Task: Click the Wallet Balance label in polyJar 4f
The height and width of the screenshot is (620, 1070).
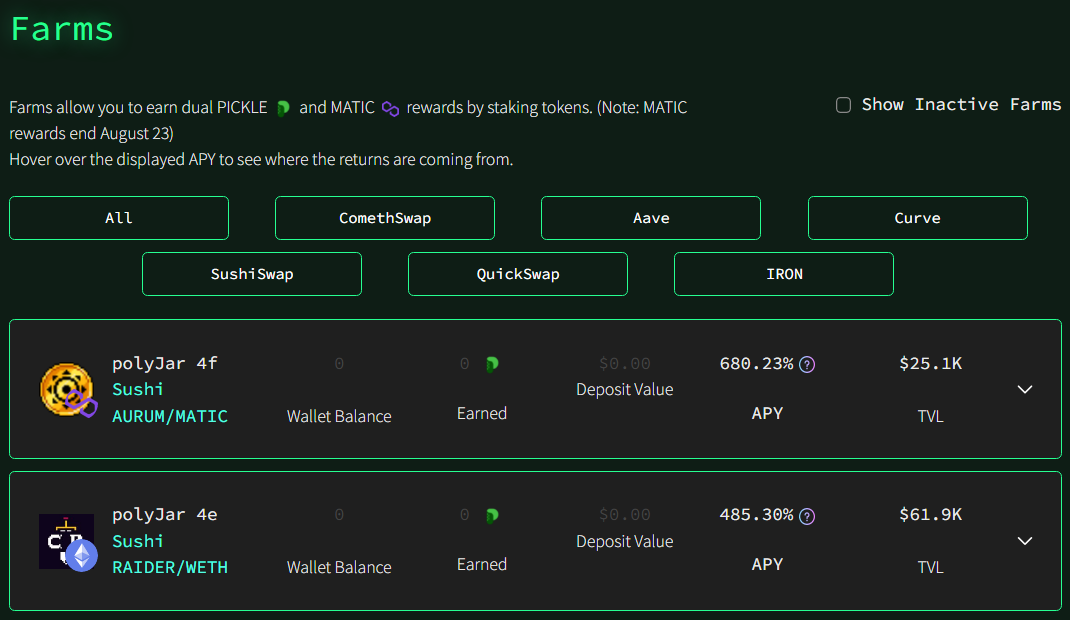Action: (339, 416)
